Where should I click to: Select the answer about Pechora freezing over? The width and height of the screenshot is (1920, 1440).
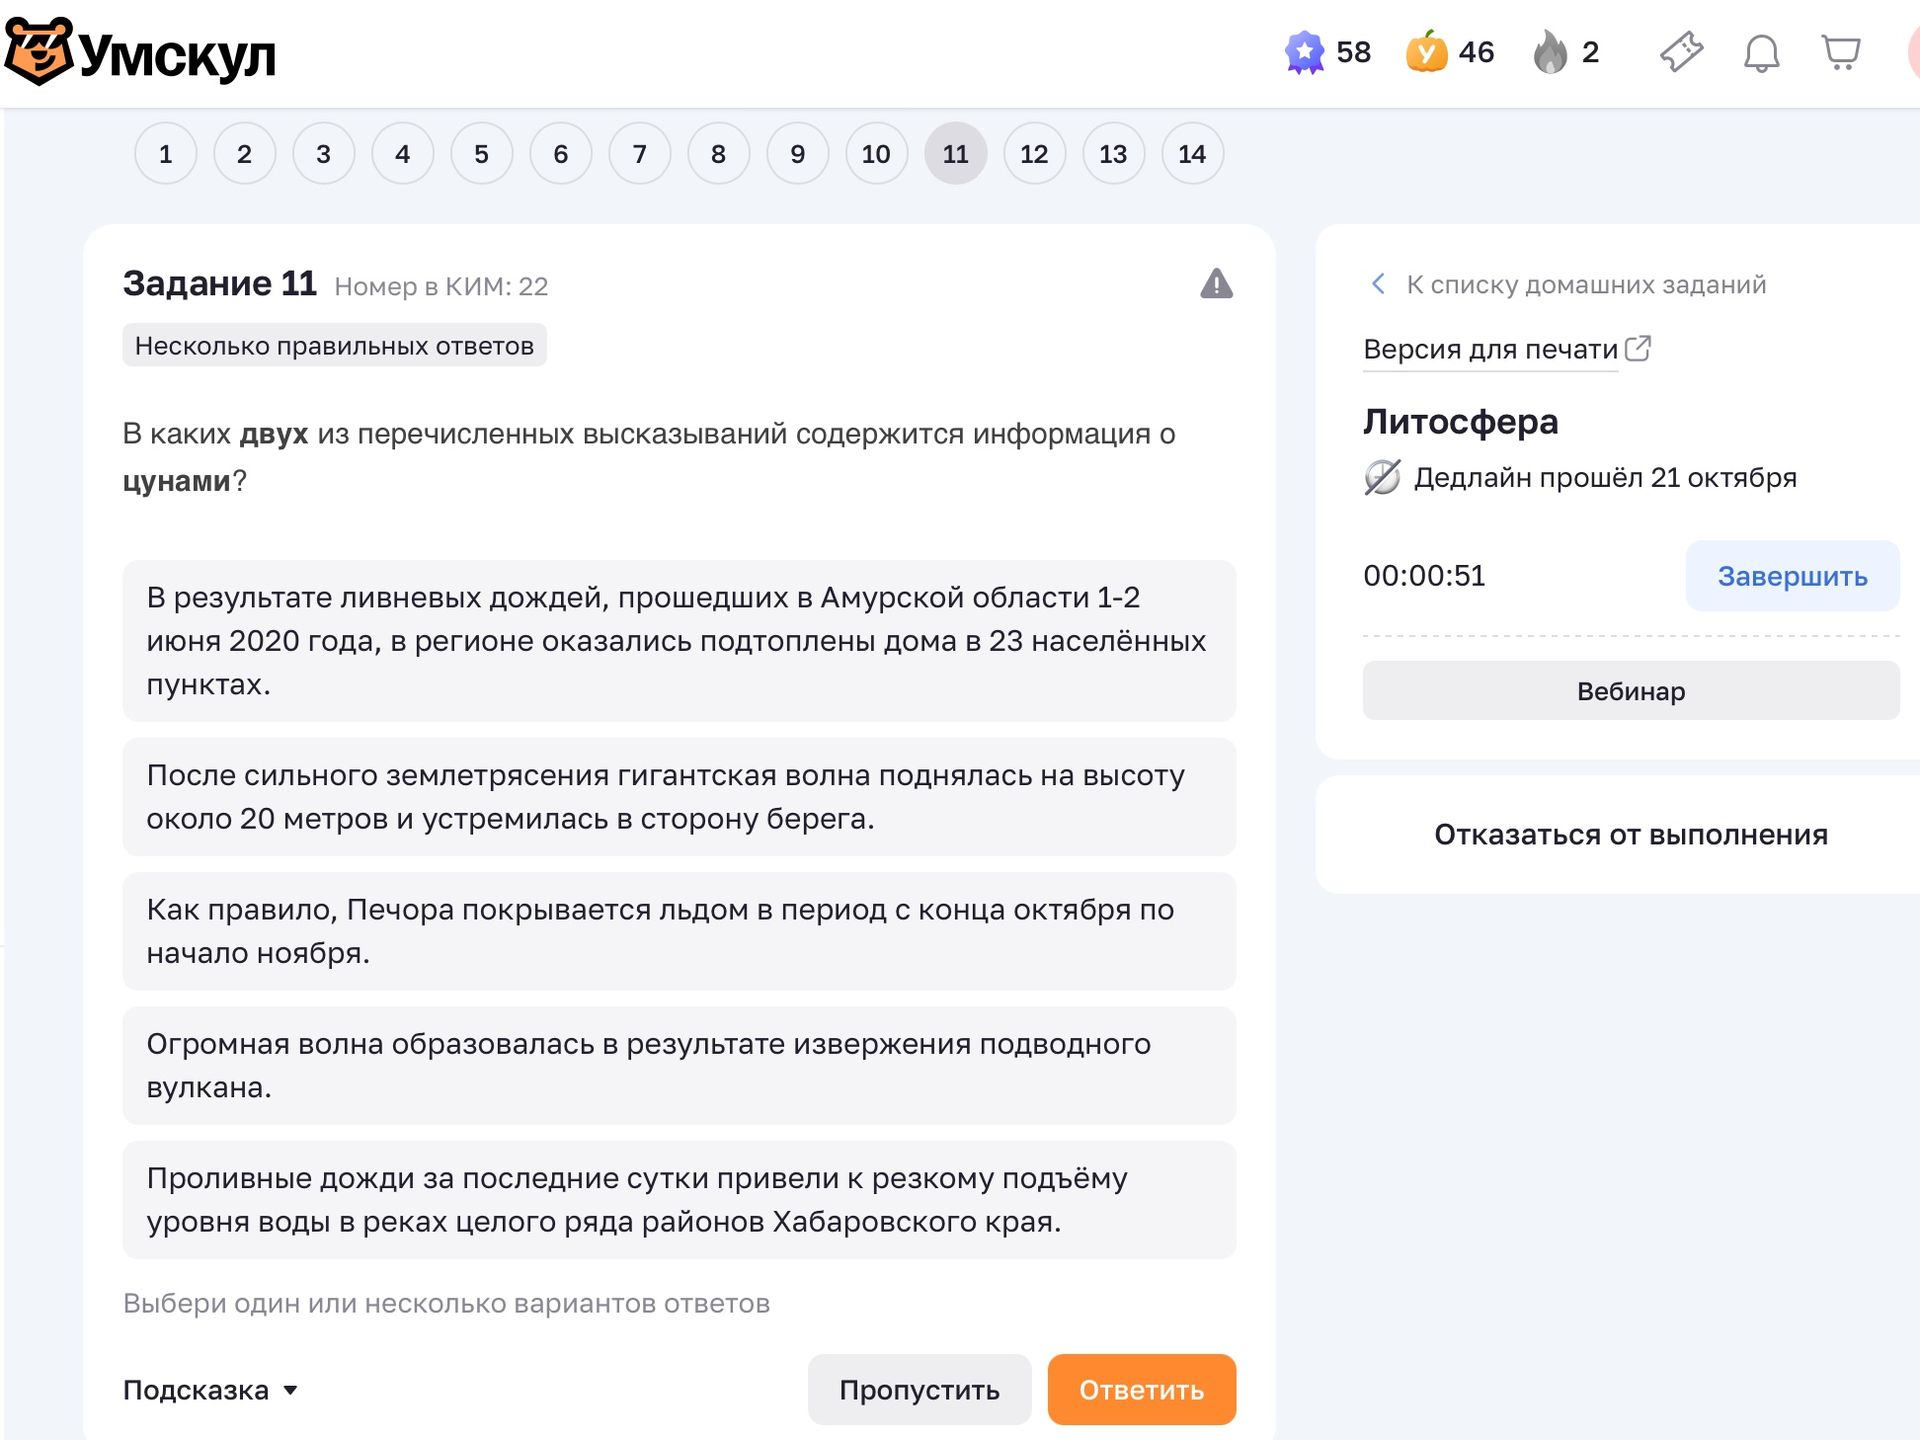click(679, 931)
